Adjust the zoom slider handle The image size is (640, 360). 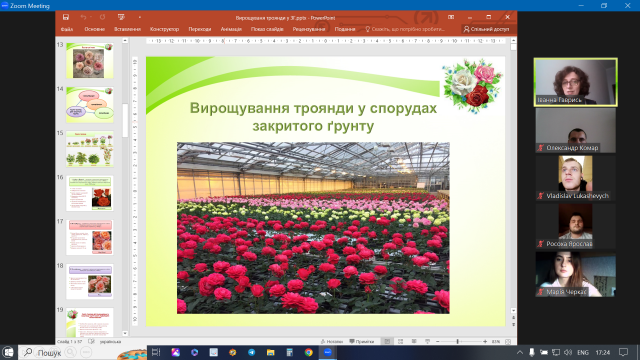tap(458, 342)
